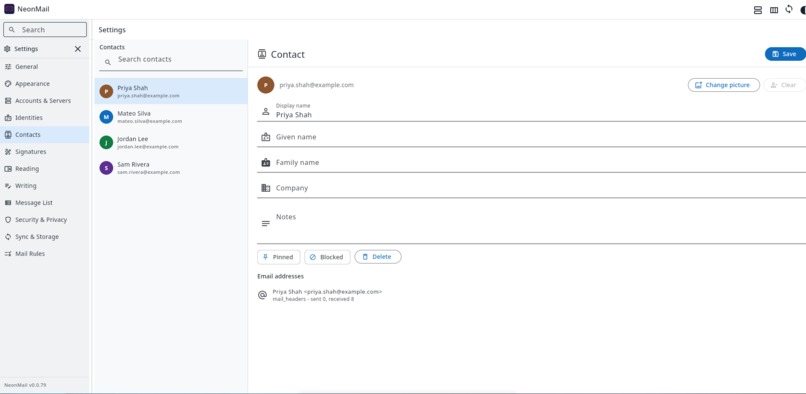Select Contacts in settings sidebar
Screen dimensions: 806x394
(45, 134)
